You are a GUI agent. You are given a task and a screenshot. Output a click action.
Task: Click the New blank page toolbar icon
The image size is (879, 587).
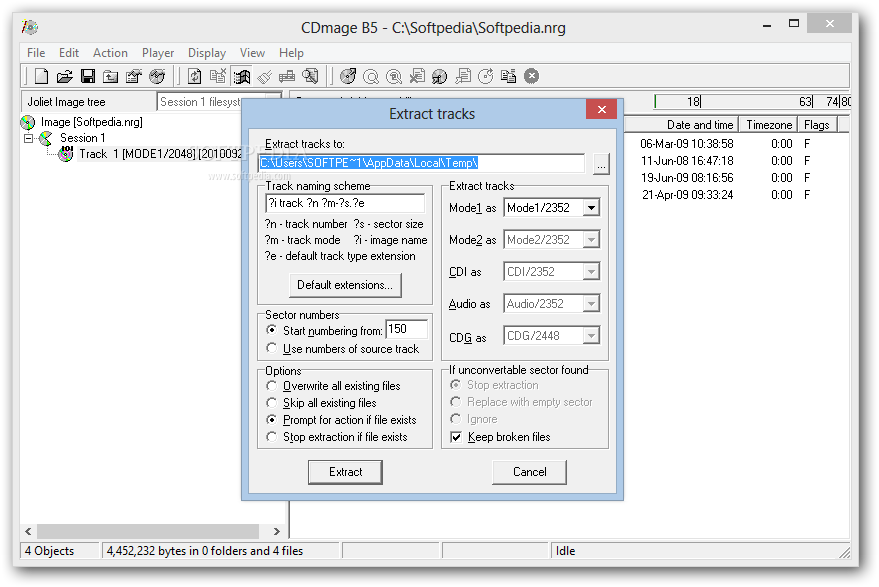pyautogui.click(x=41, y=76)
